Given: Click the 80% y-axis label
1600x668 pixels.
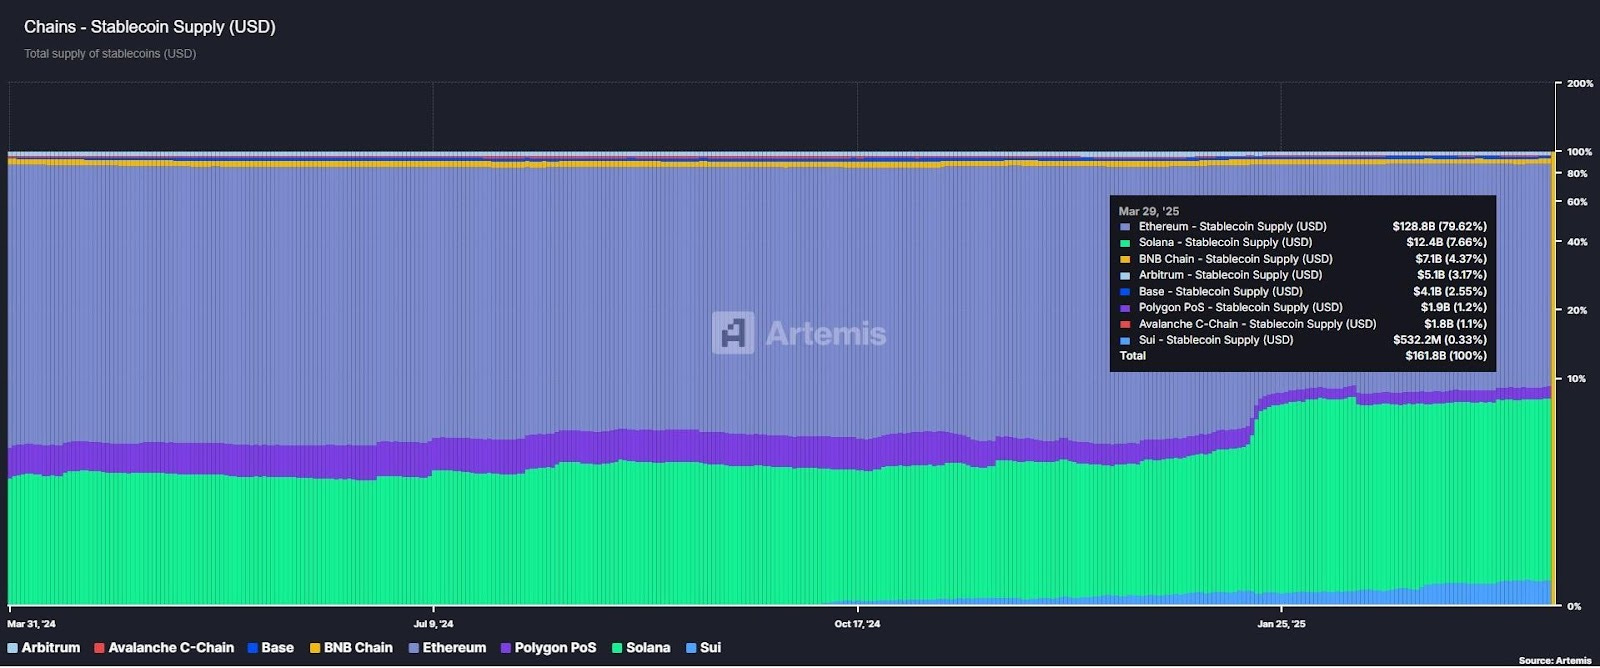Looking at the screenshot, I should pos(1577,174).
